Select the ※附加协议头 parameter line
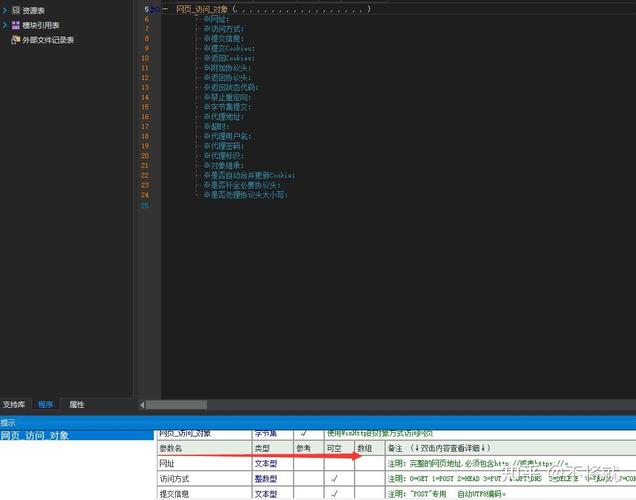Viewport: 636px width, 500px height. (227, 68)
